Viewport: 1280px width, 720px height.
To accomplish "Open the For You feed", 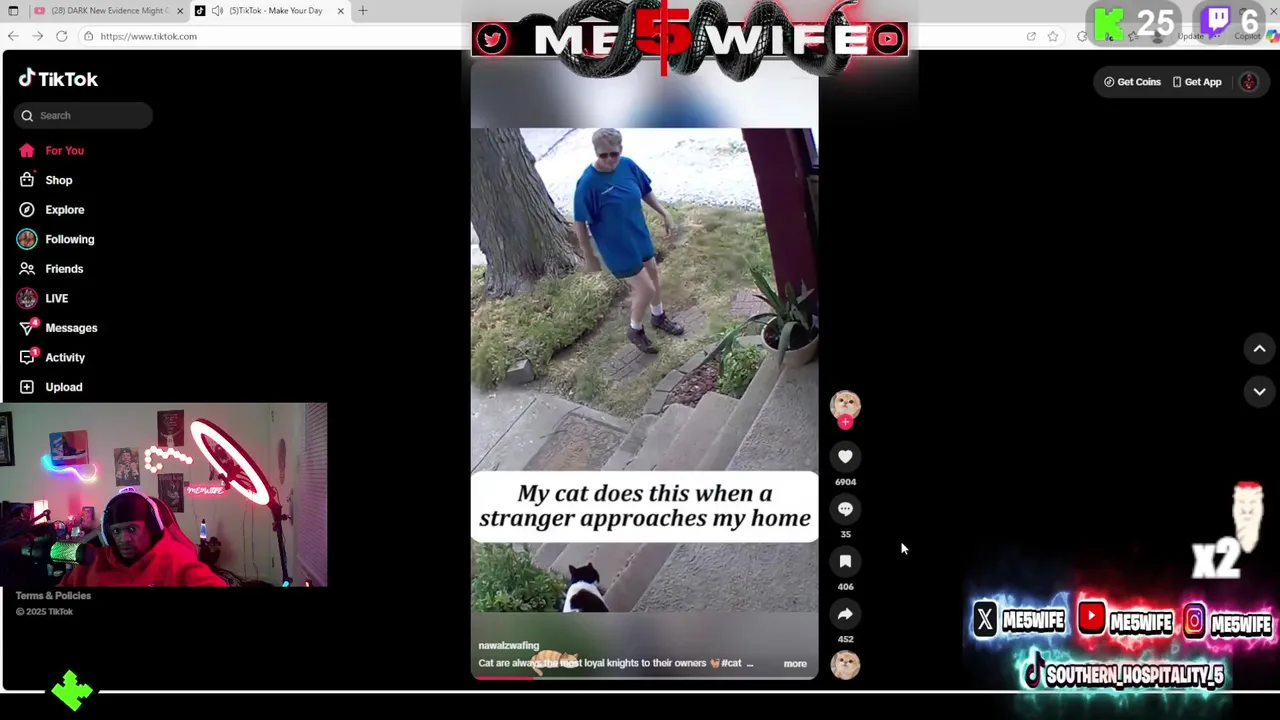I will [51, 150].
